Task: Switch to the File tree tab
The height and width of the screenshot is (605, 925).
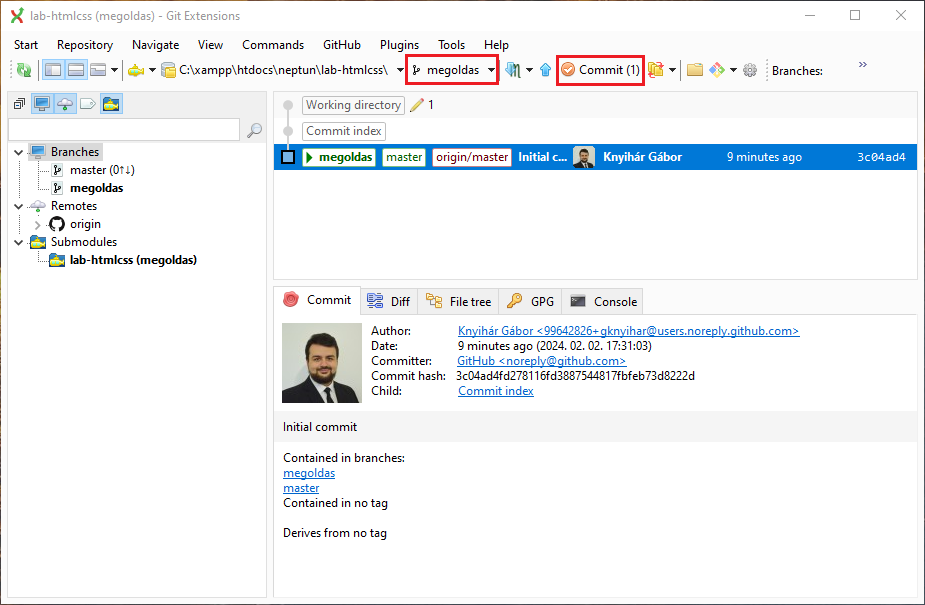Action: click(x=458, y=301)
